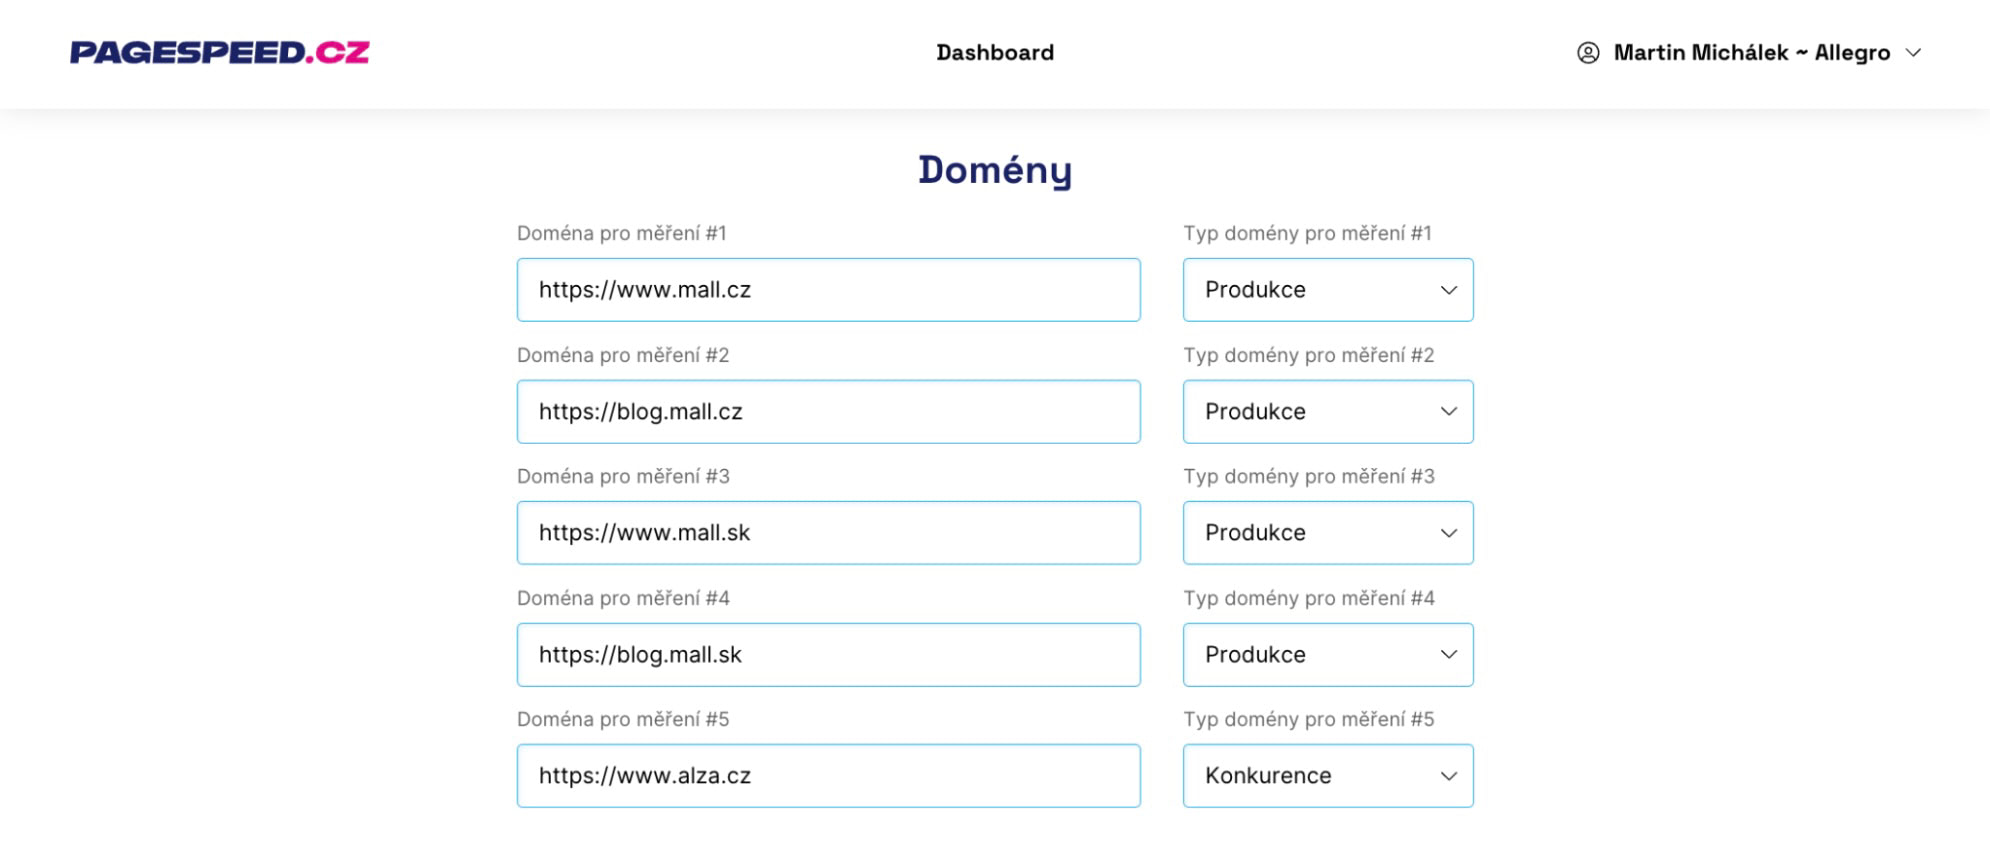This screenshot has width=1990, height=844.
Task: Open the domain type #2 Produkce dropdown
Action: [1328, 412]
